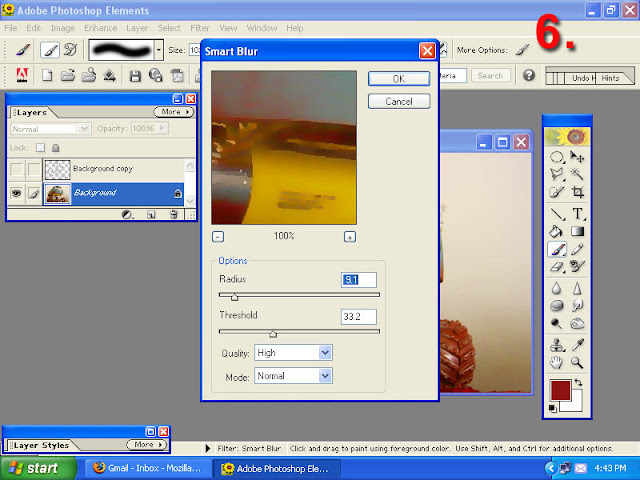Viewport: 640px width, 480px height.
Task: Select the Eraser tool
Action: [557, 267]
